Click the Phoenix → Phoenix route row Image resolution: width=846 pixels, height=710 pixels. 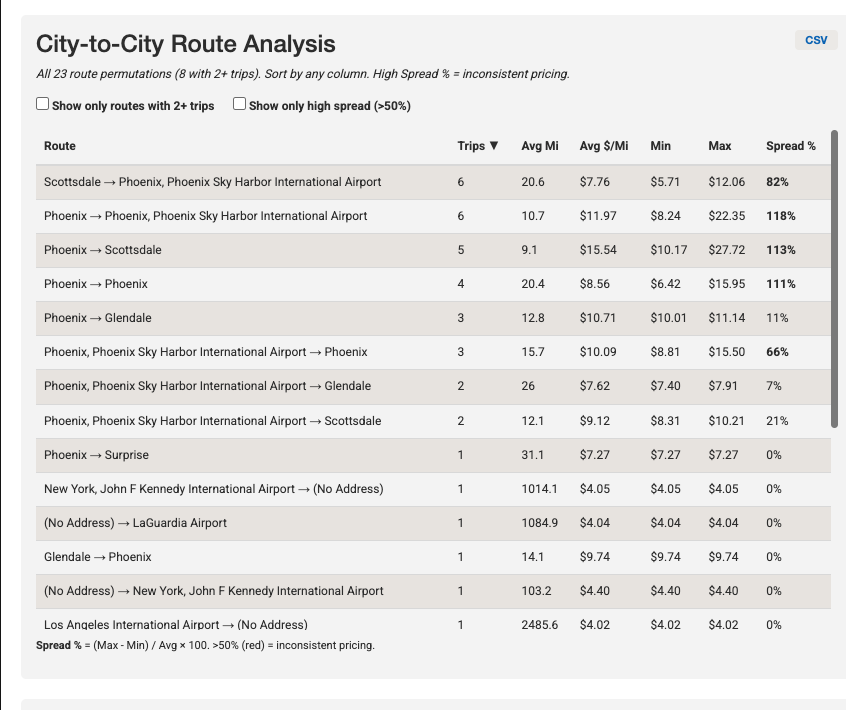click(x=96, y=284)
